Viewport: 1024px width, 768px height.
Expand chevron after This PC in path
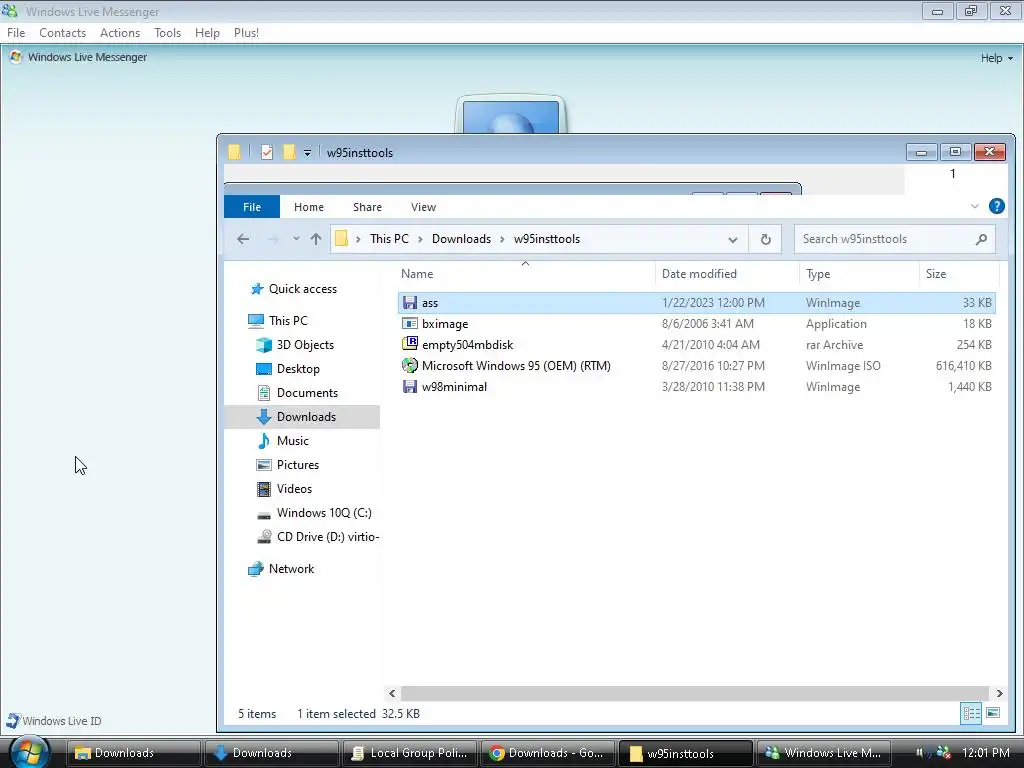(419, 239)
